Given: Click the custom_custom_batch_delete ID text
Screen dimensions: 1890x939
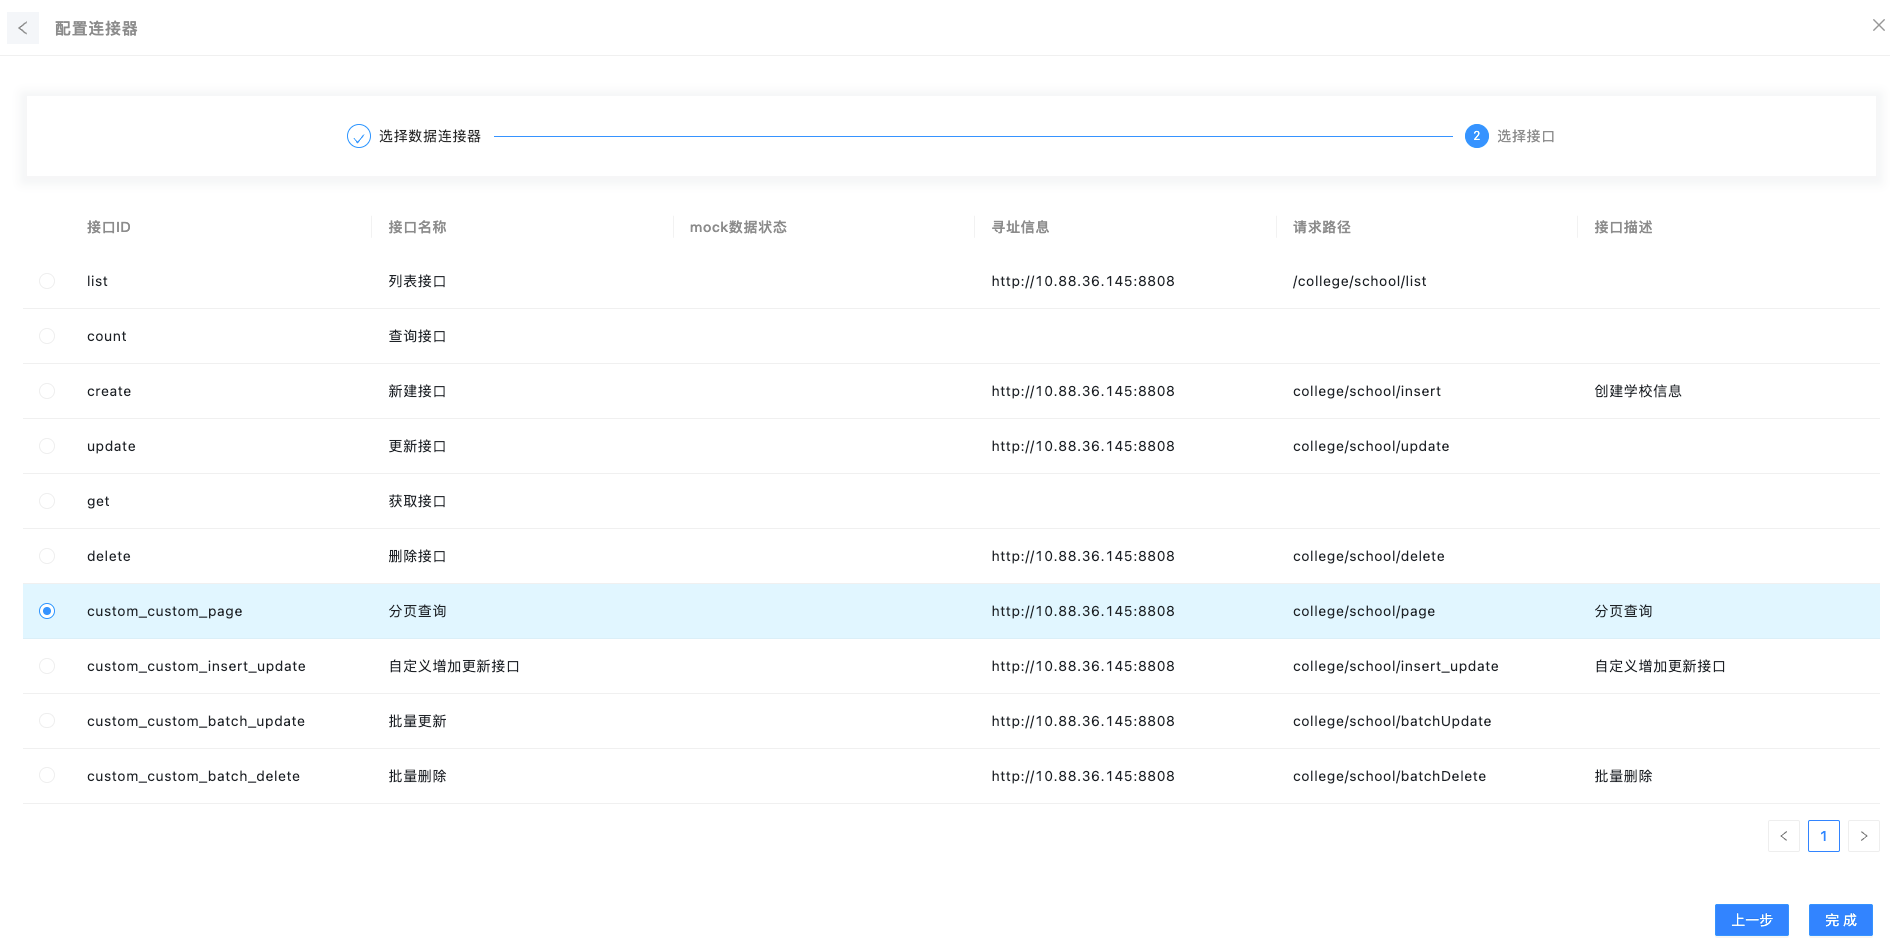Looking at the screenshot, I should pyautogui.click(x=193, y=776).
